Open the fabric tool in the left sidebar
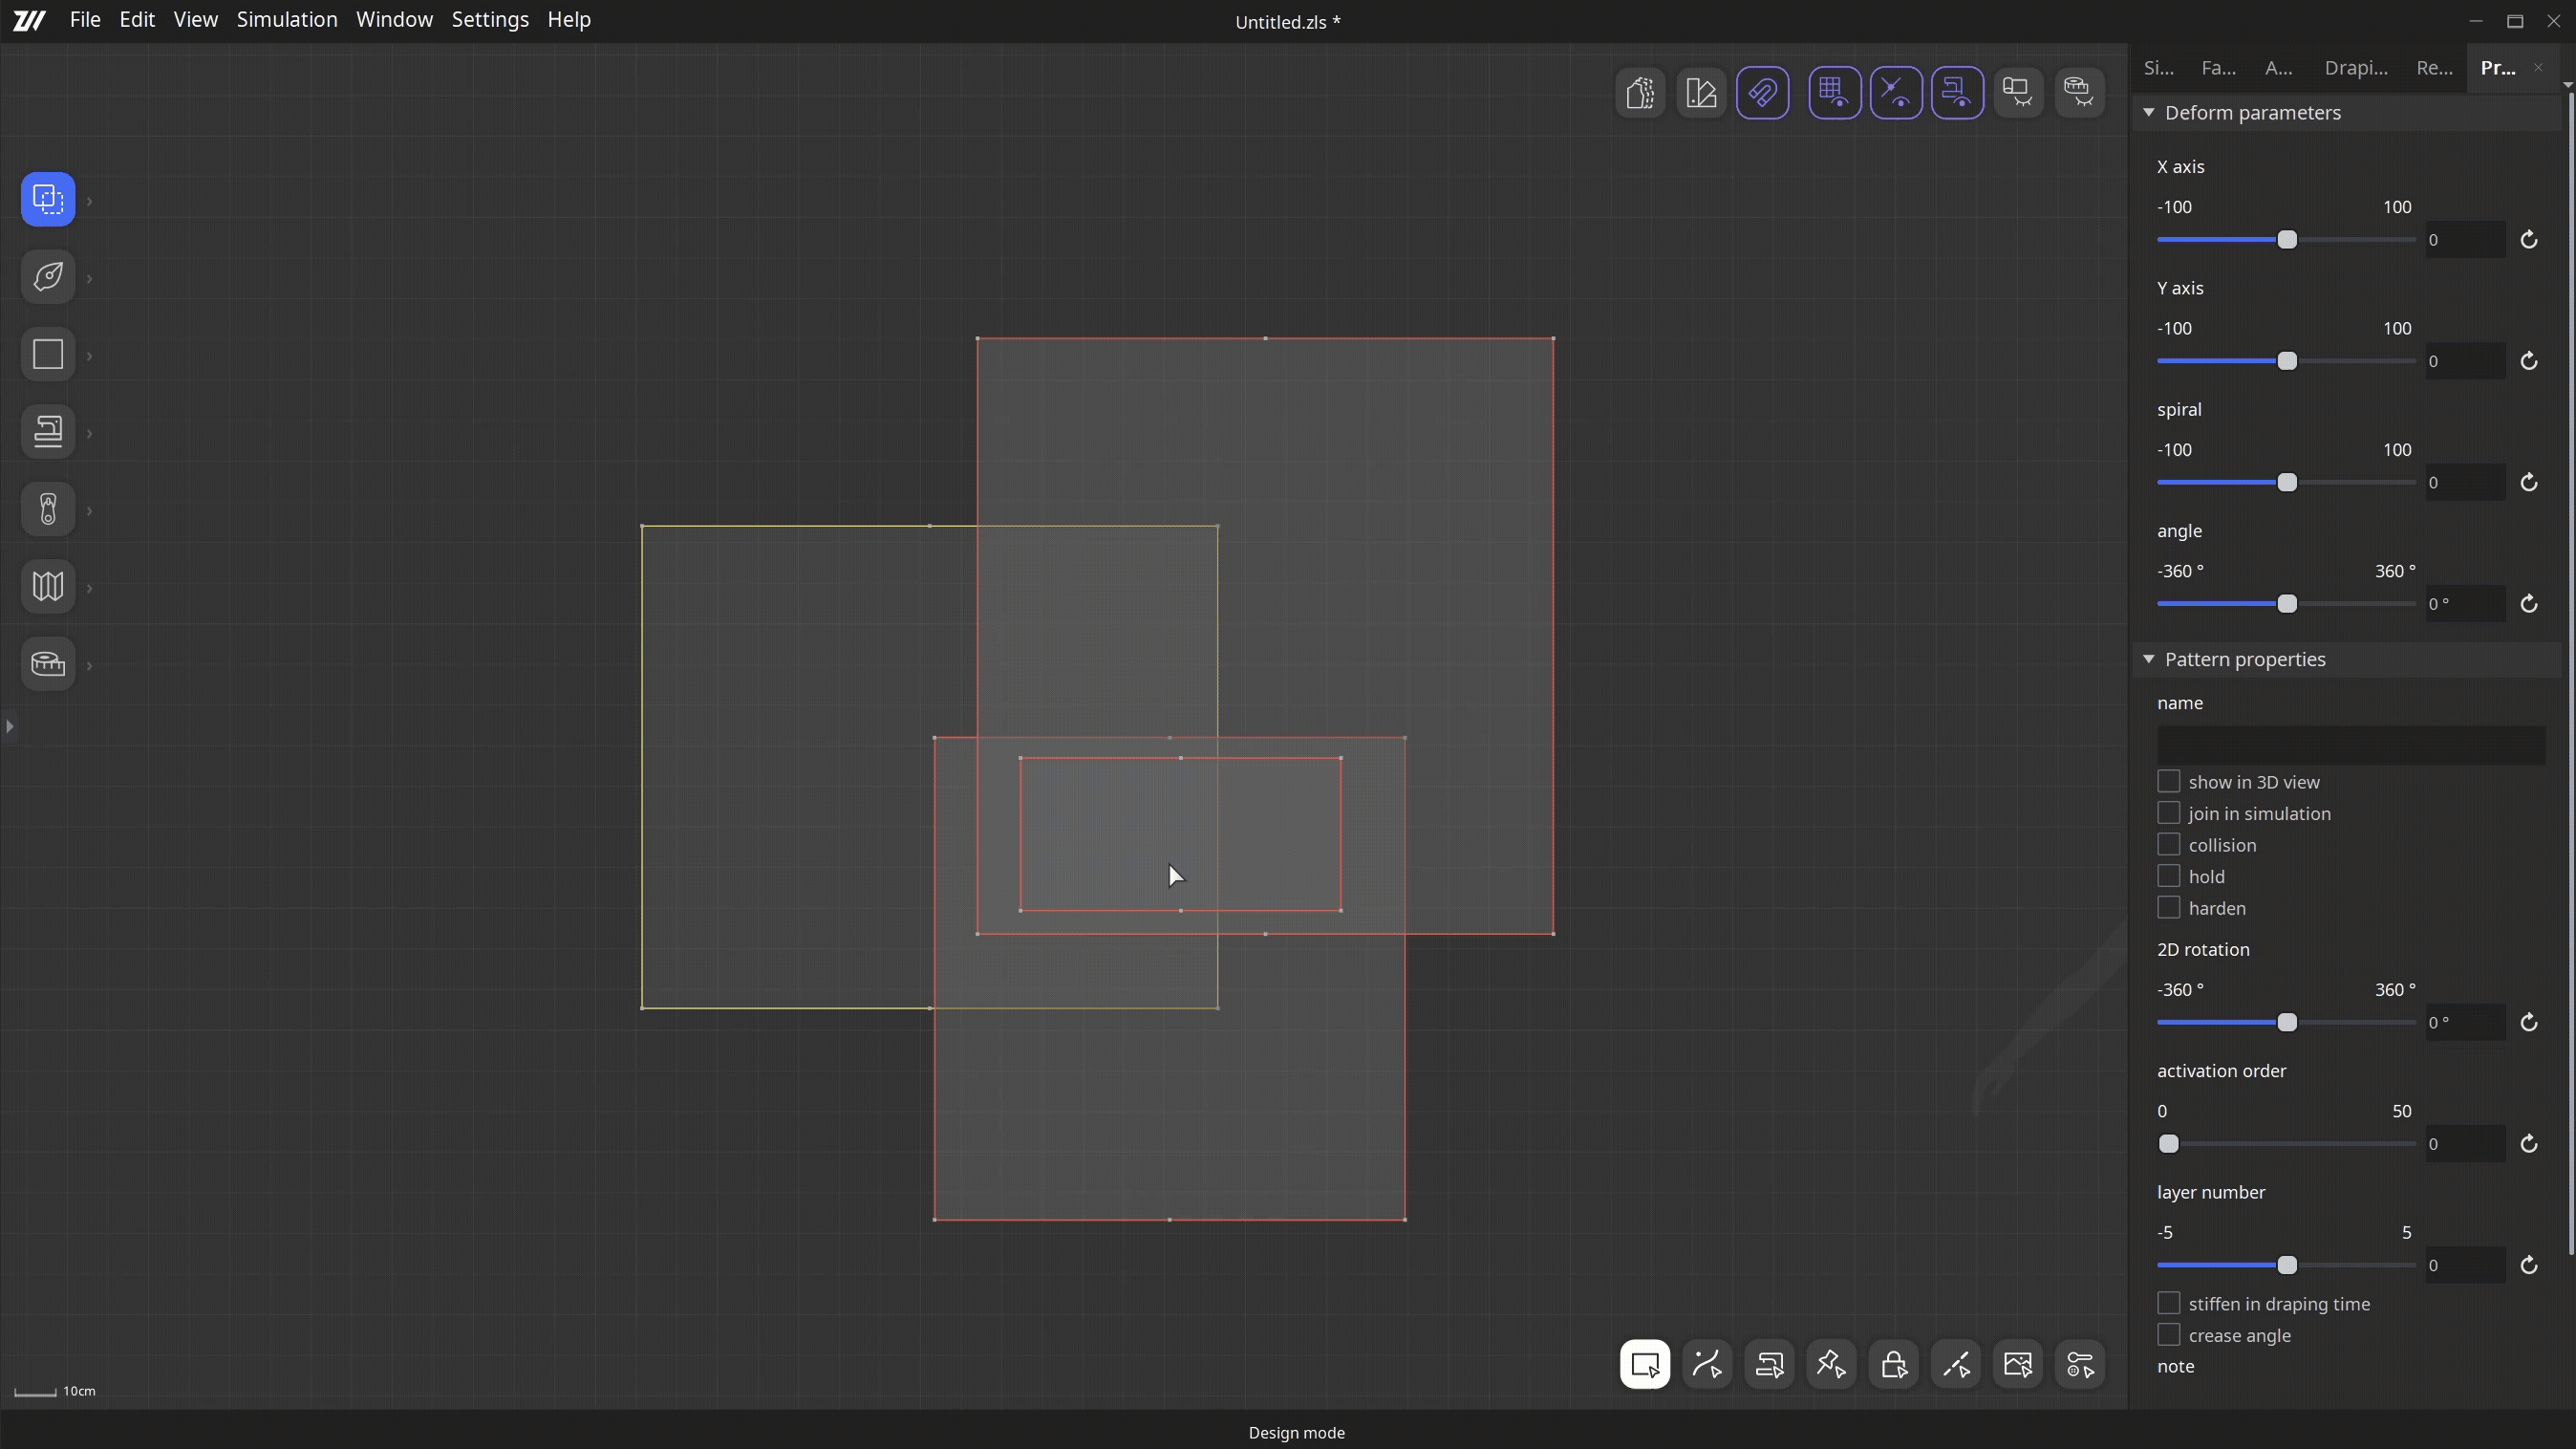The image size is (2576, 1449). coord(47,586)
